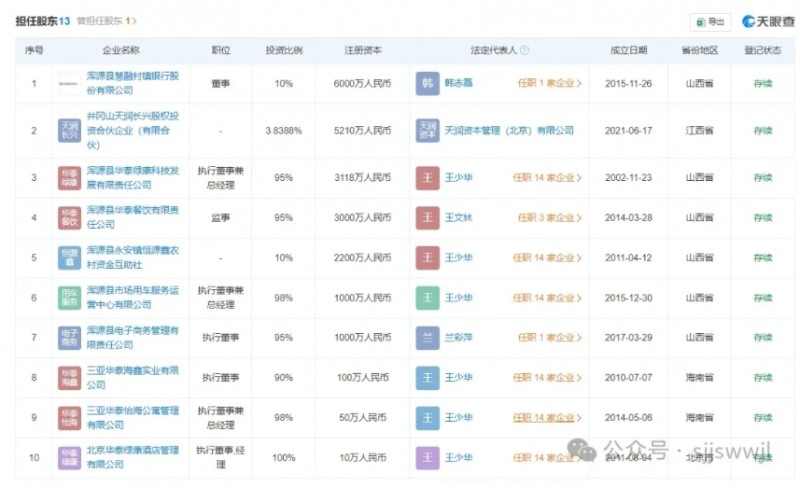The image size is (800, 487).
Task: Click the 兰 avatar for 兰彩萍
Action: 428,338
